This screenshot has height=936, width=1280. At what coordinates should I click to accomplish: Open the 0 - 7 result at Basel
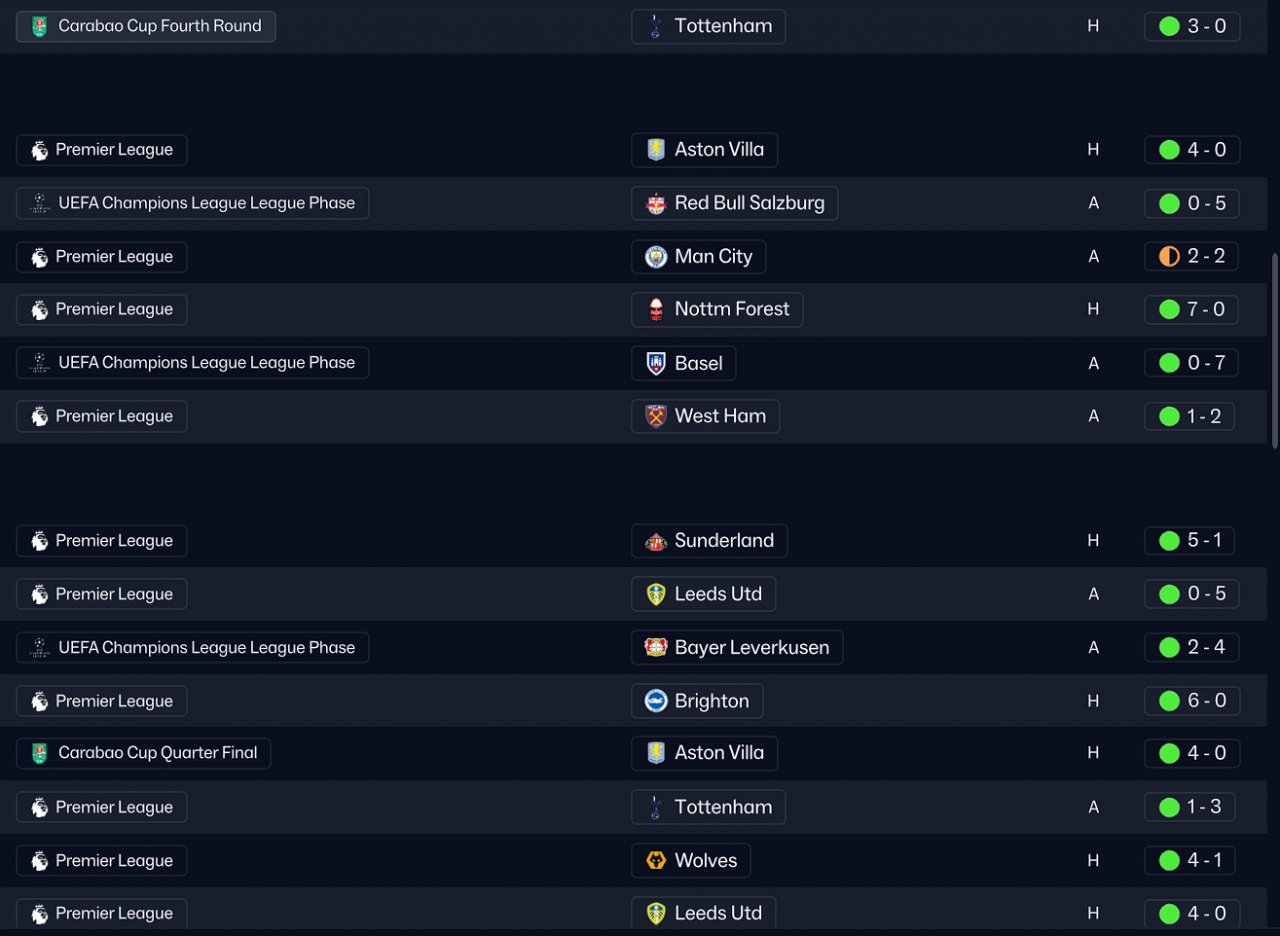[1192, 364]
